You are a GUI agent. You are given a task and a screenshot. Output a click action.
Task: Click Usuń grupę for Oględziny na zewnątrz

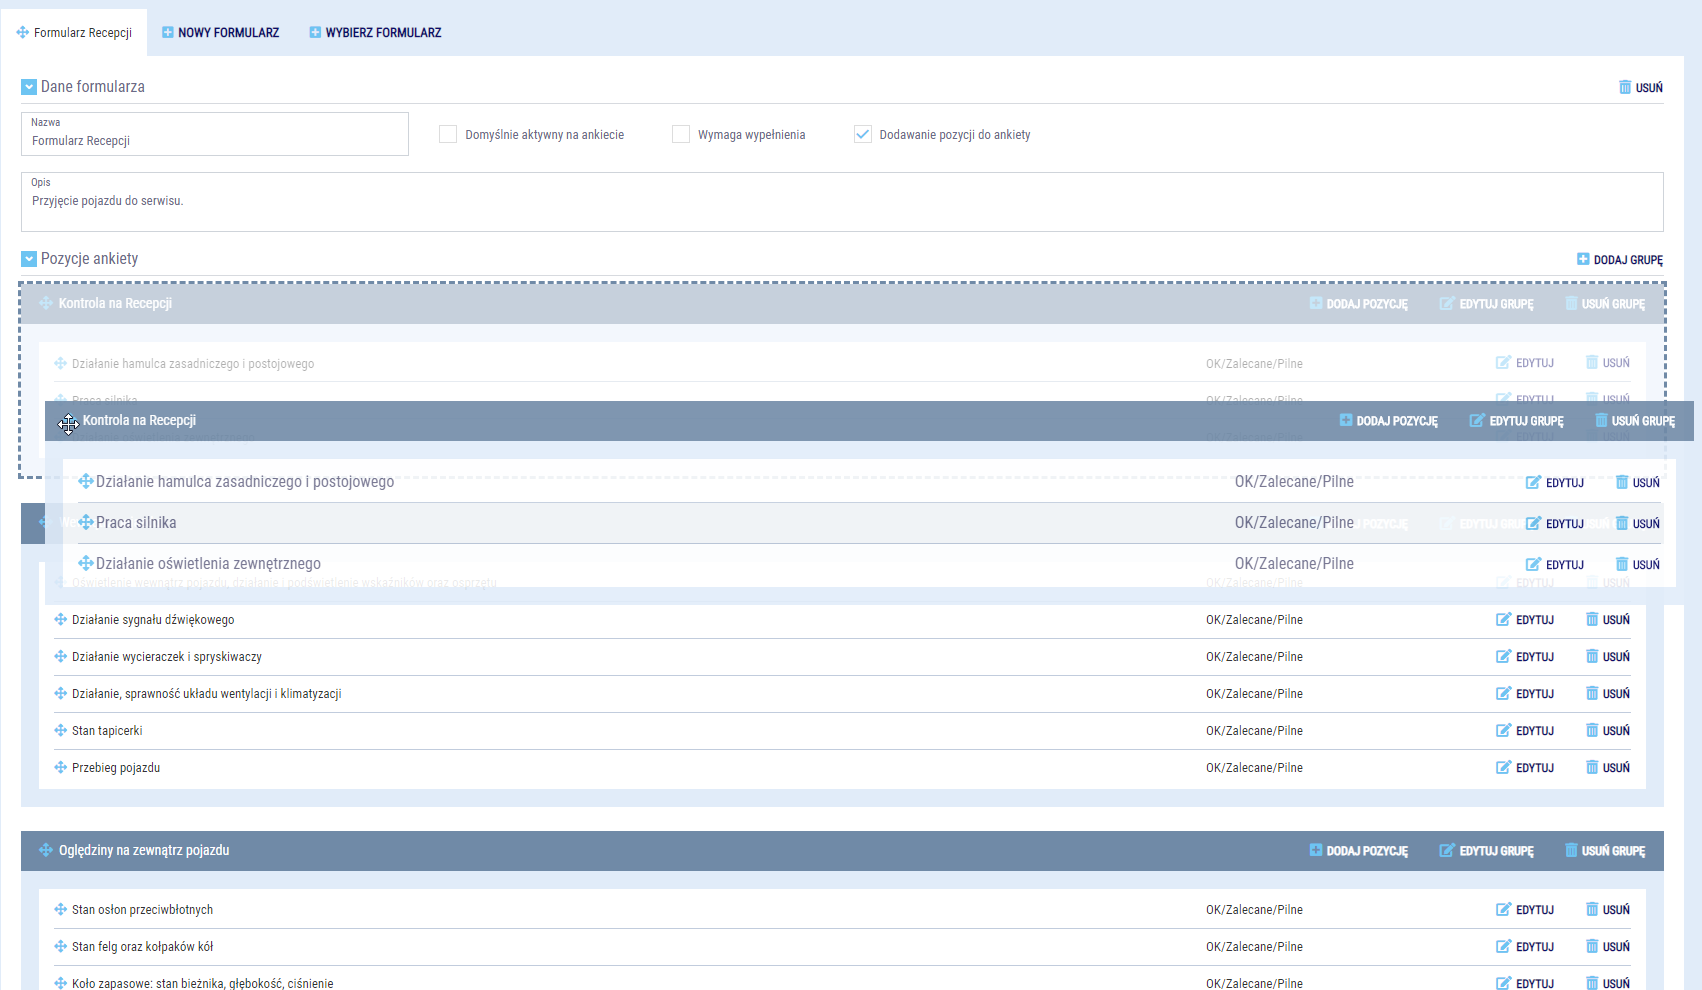1605,851
